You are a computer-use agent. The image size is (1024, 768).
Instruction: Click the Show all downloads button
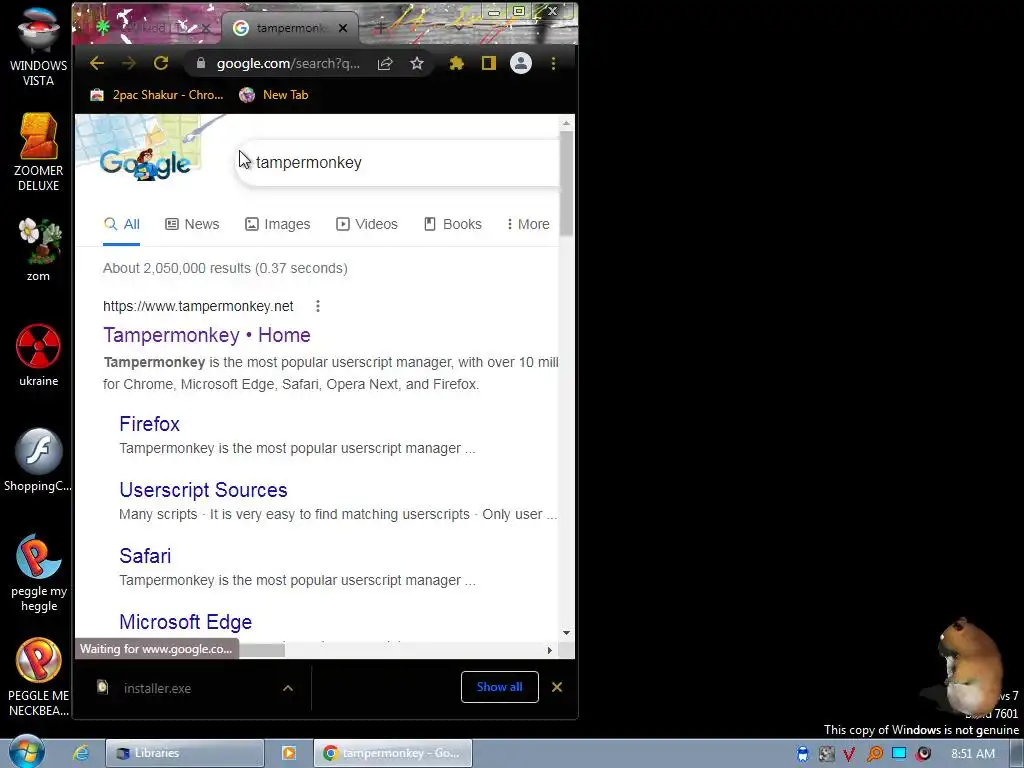pyautogui.click(x=500, y=687)
